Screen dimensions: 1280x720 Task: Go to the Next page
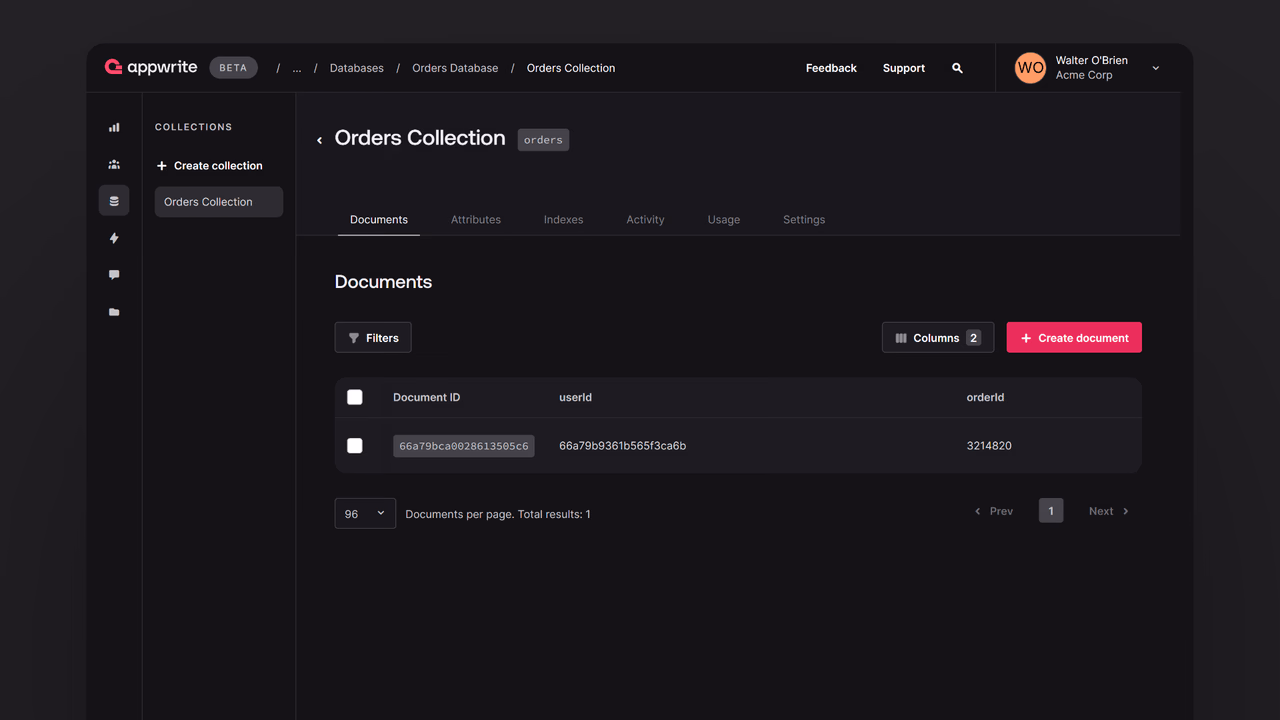[1109, 511]
